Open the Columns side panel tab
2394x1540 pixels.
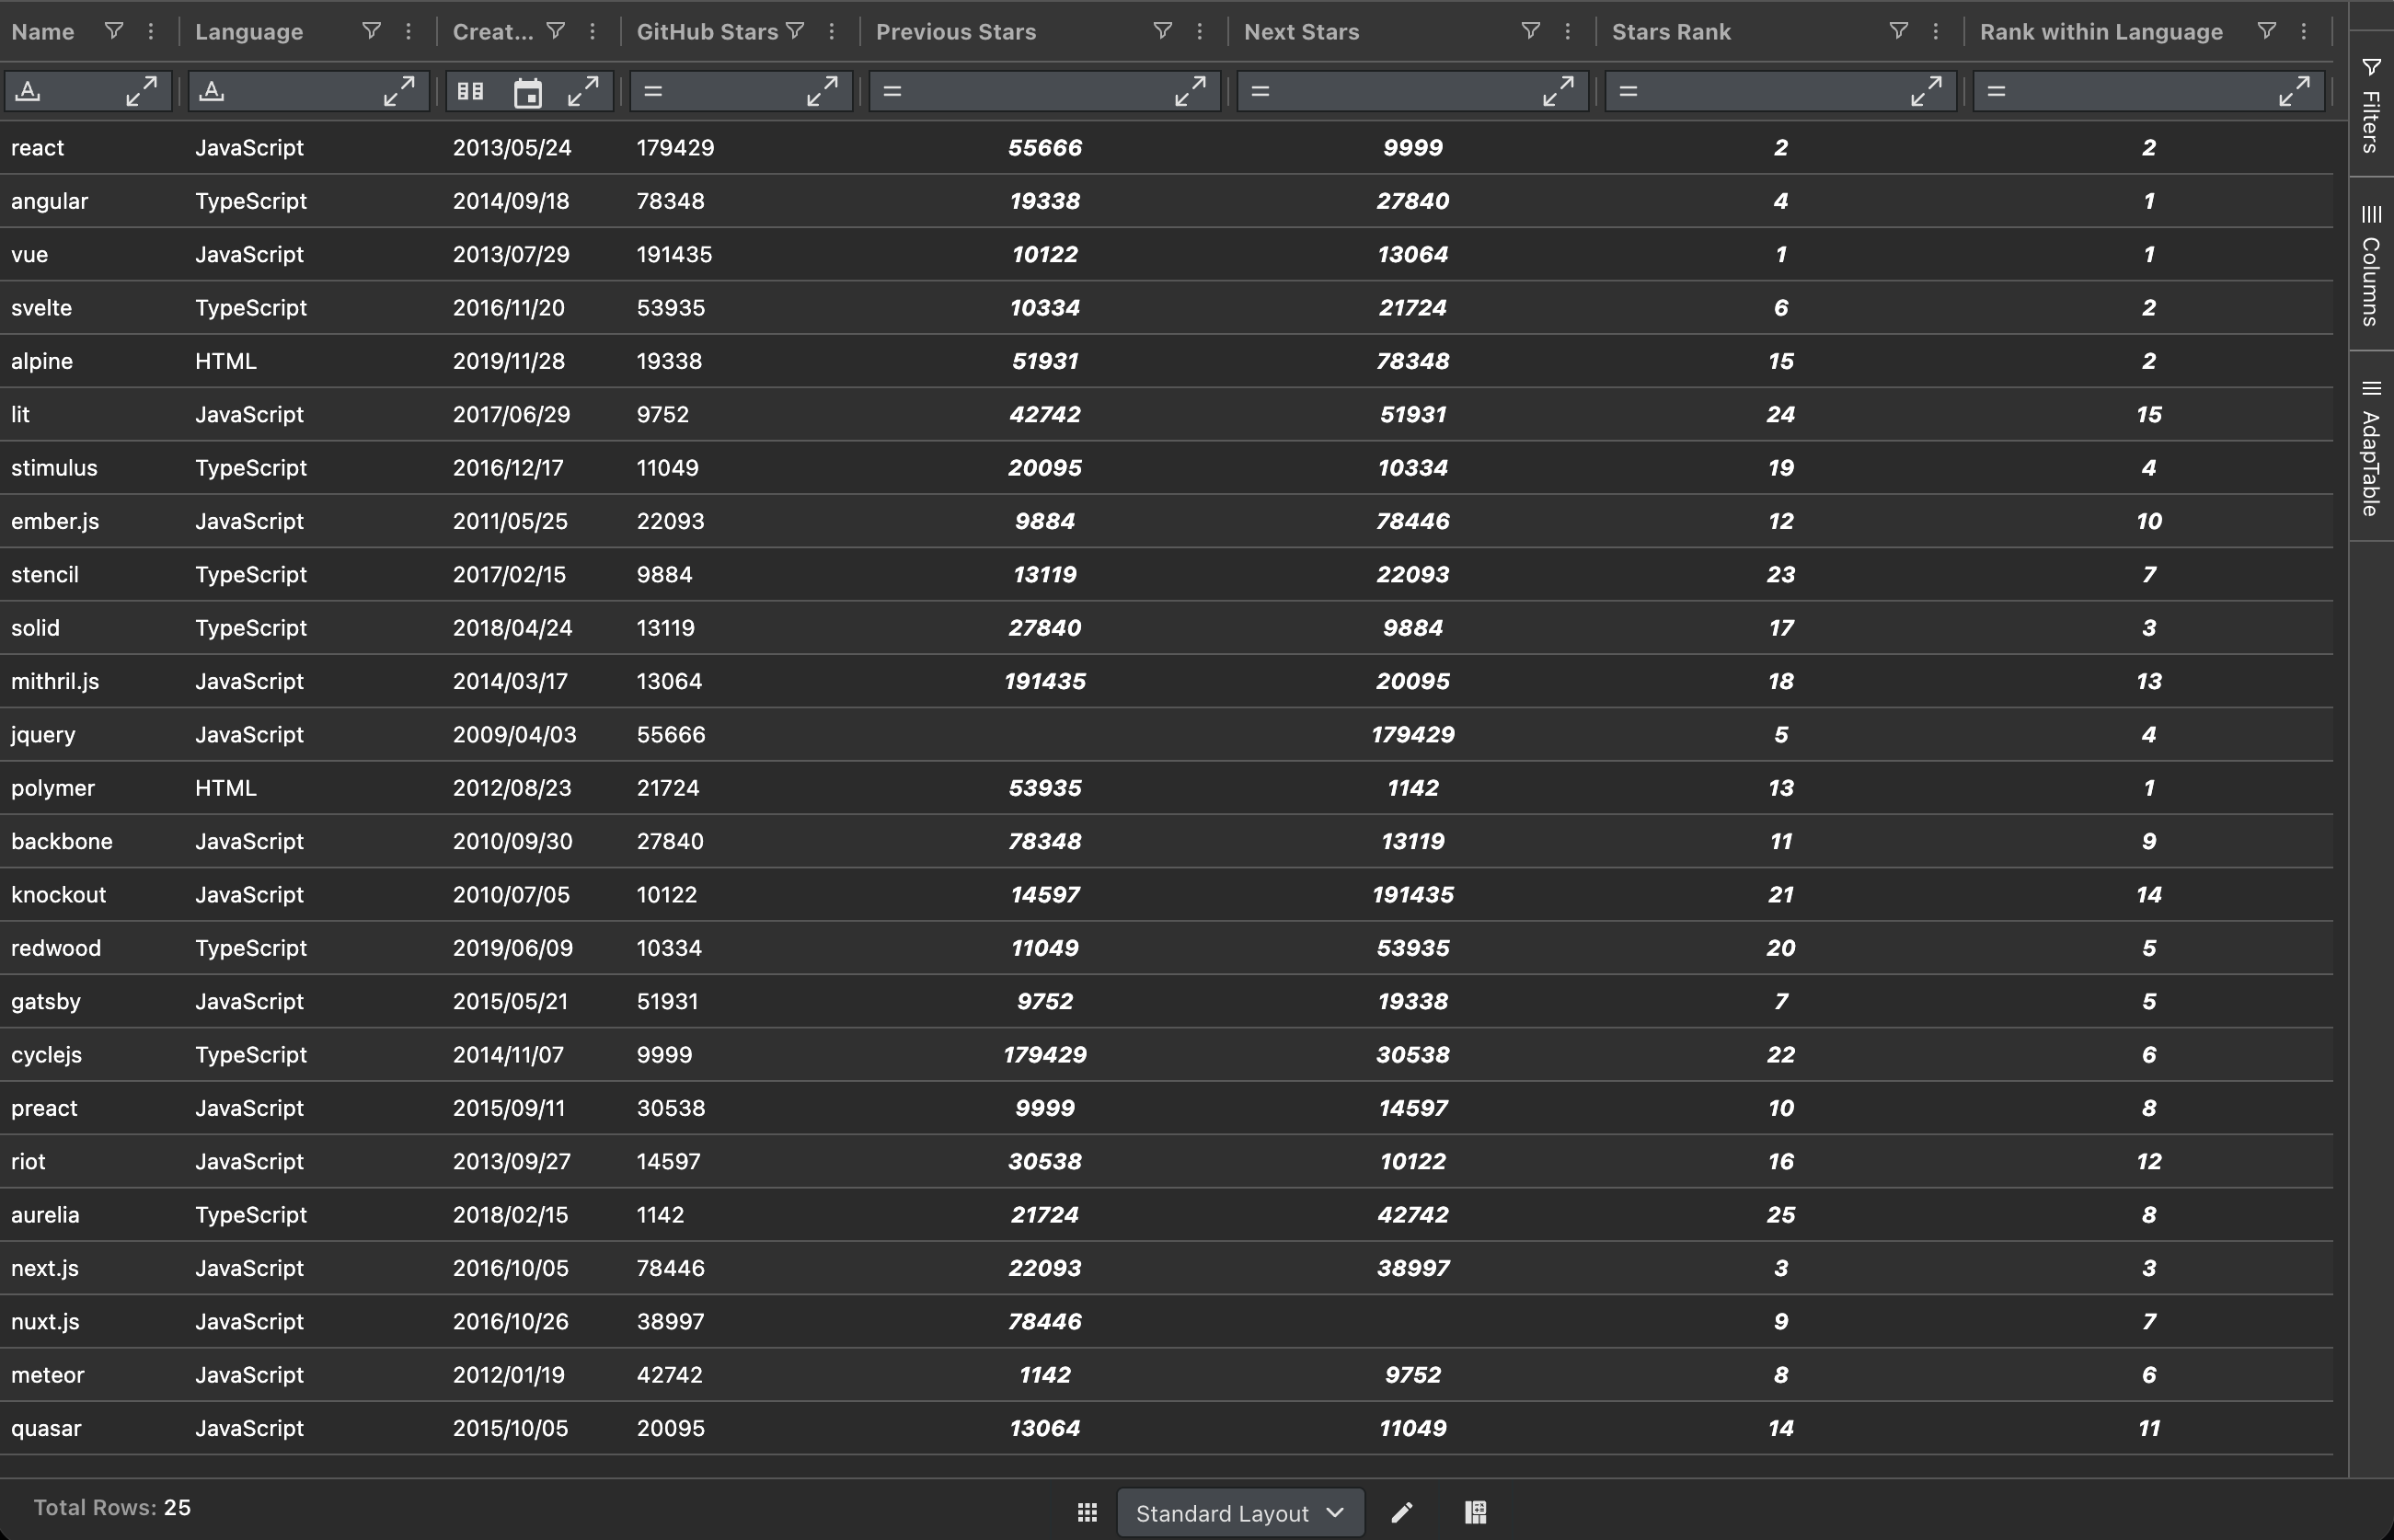[x=2371, y=265]
